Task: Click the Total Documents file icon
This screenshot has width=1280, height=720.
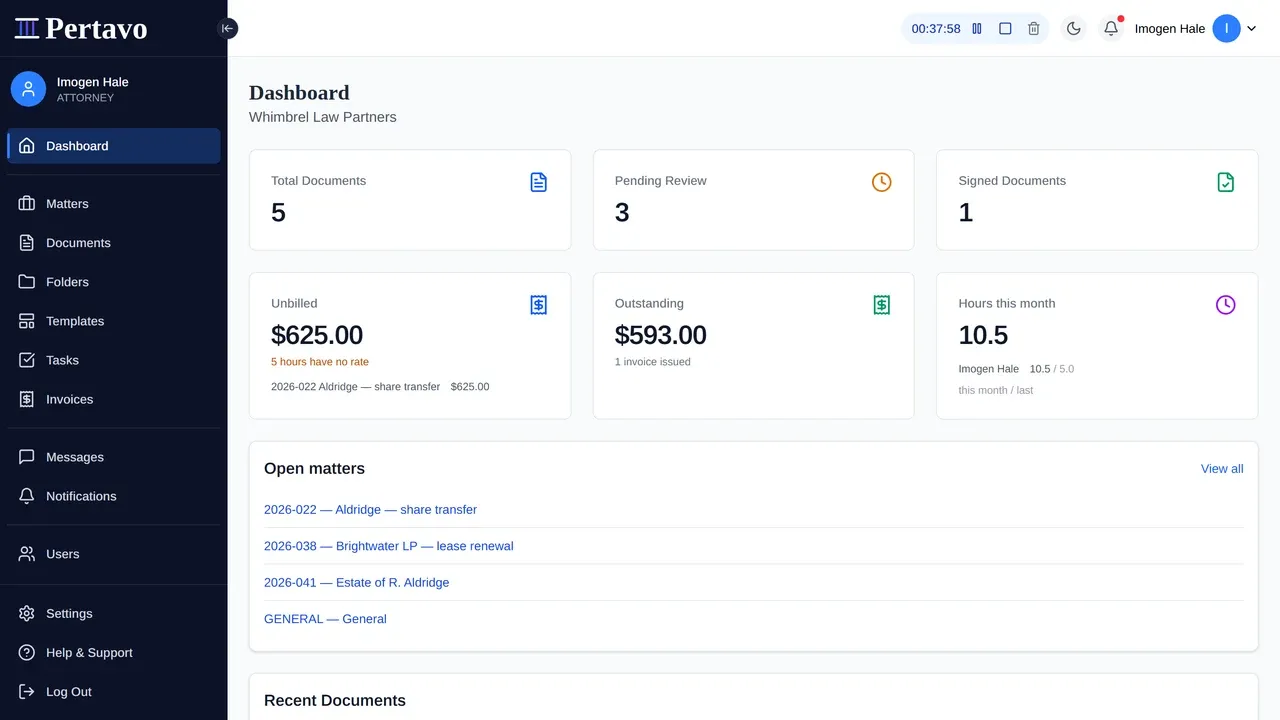Action: coord(538,182)
